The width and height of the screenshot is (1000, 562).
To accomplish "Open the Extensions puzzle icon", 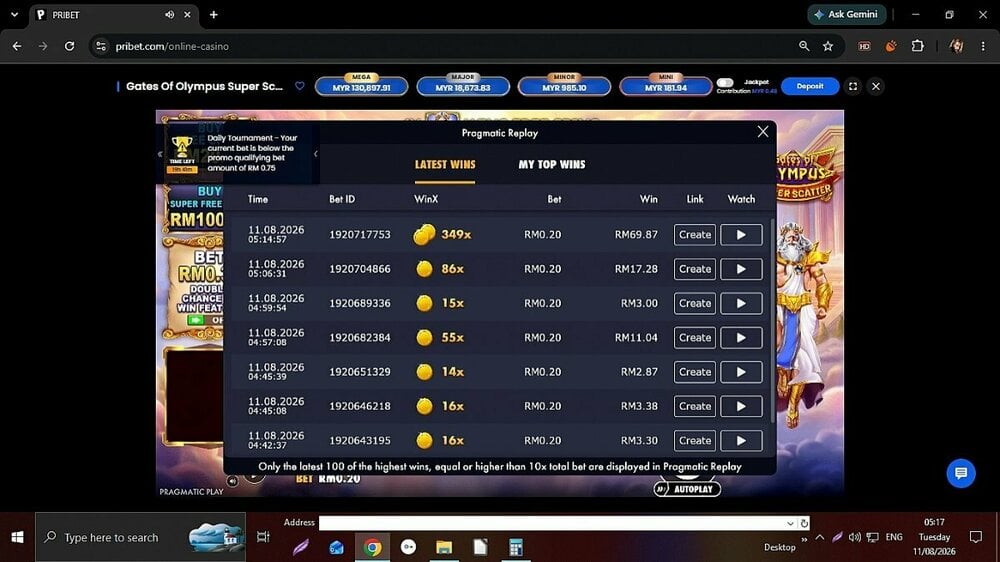I will tap(918, 46).
